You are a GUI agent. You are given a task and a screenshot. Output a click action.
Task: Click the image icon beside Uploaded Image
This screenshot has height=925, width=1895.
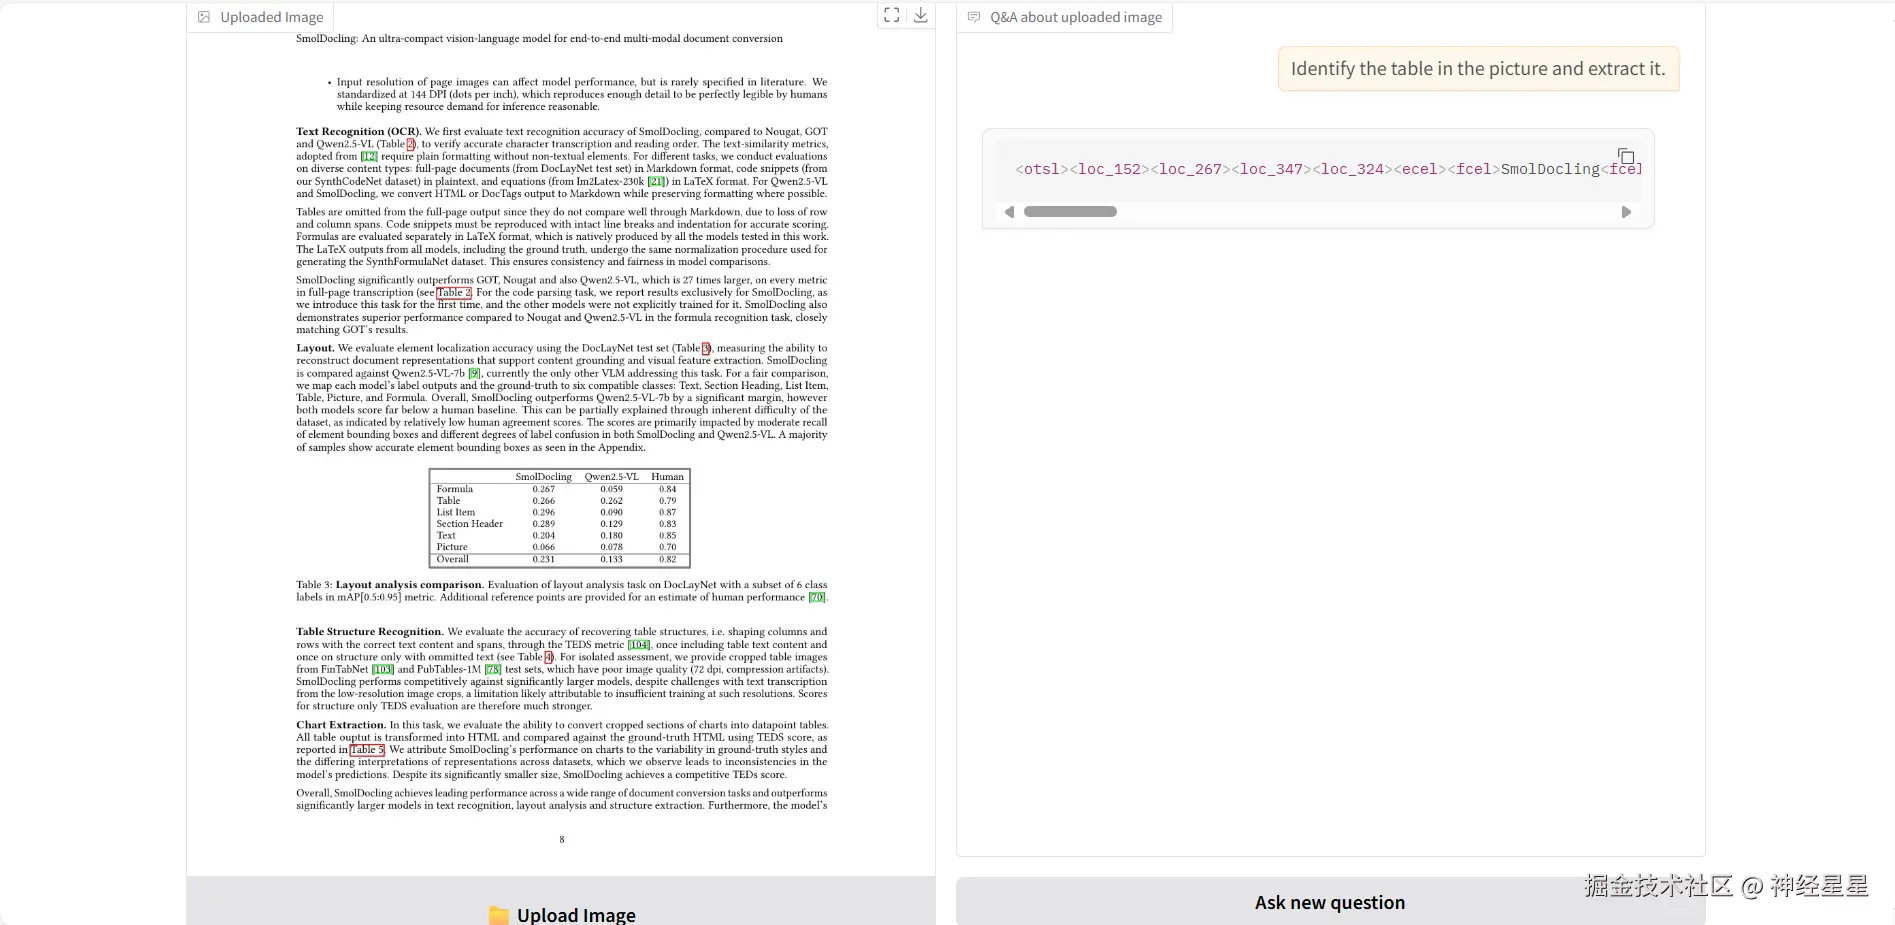coord(204,17)
